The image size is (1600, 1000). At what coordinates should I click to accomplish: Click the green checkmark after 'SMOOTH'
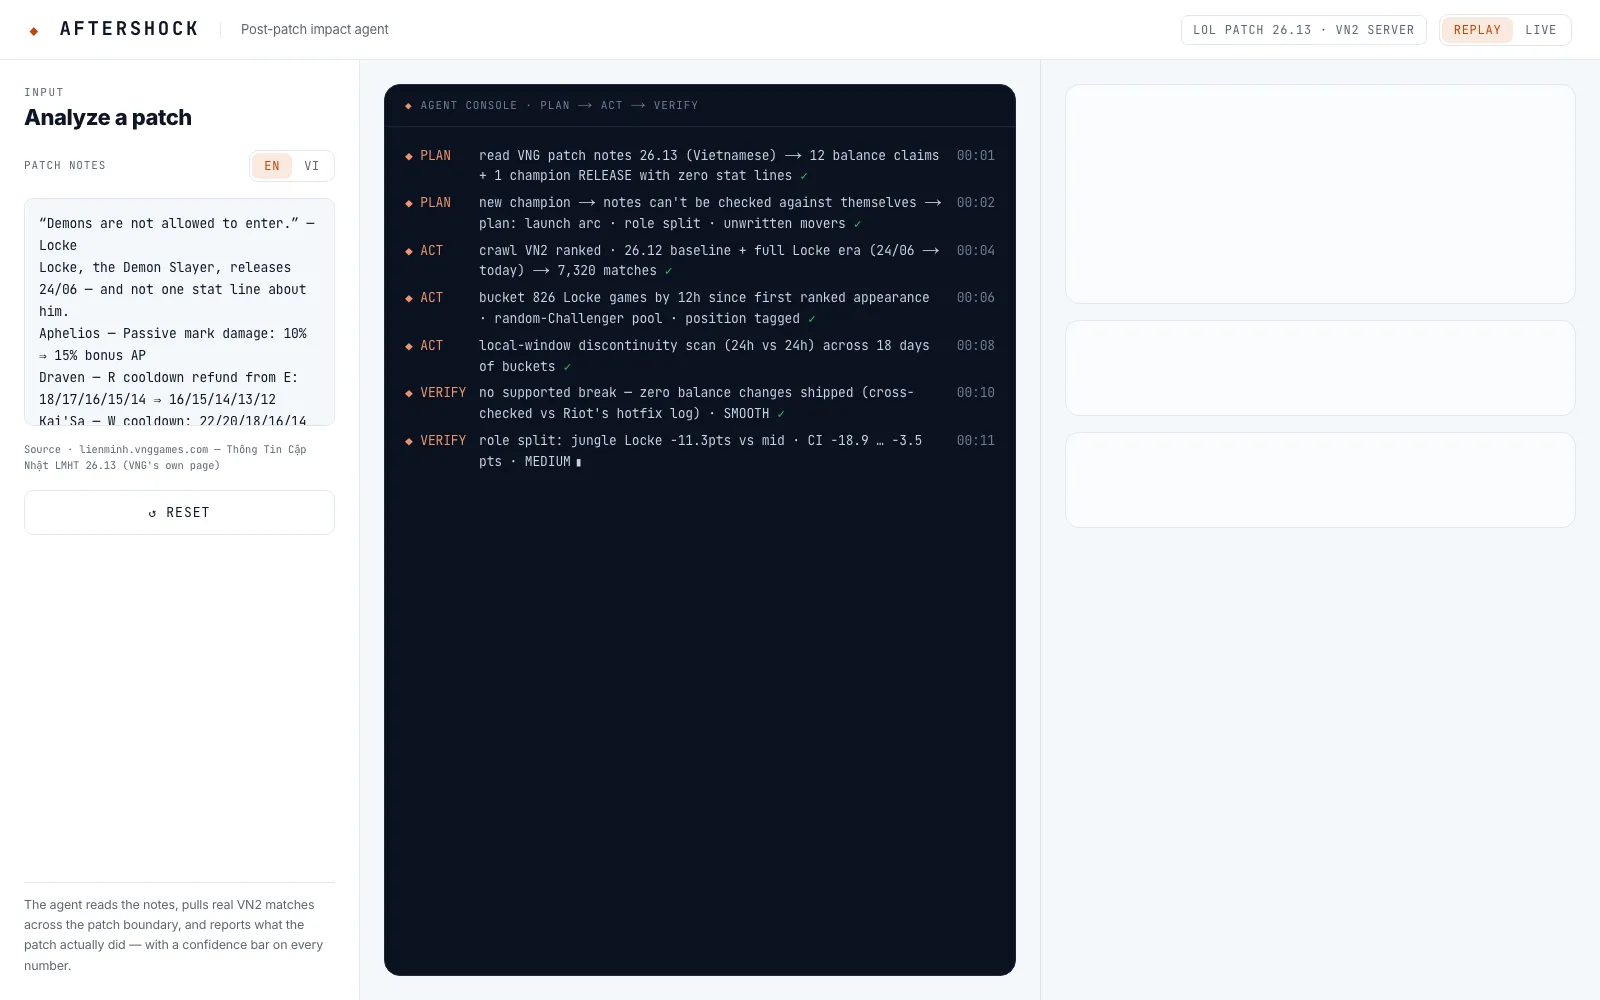(781, 414)
